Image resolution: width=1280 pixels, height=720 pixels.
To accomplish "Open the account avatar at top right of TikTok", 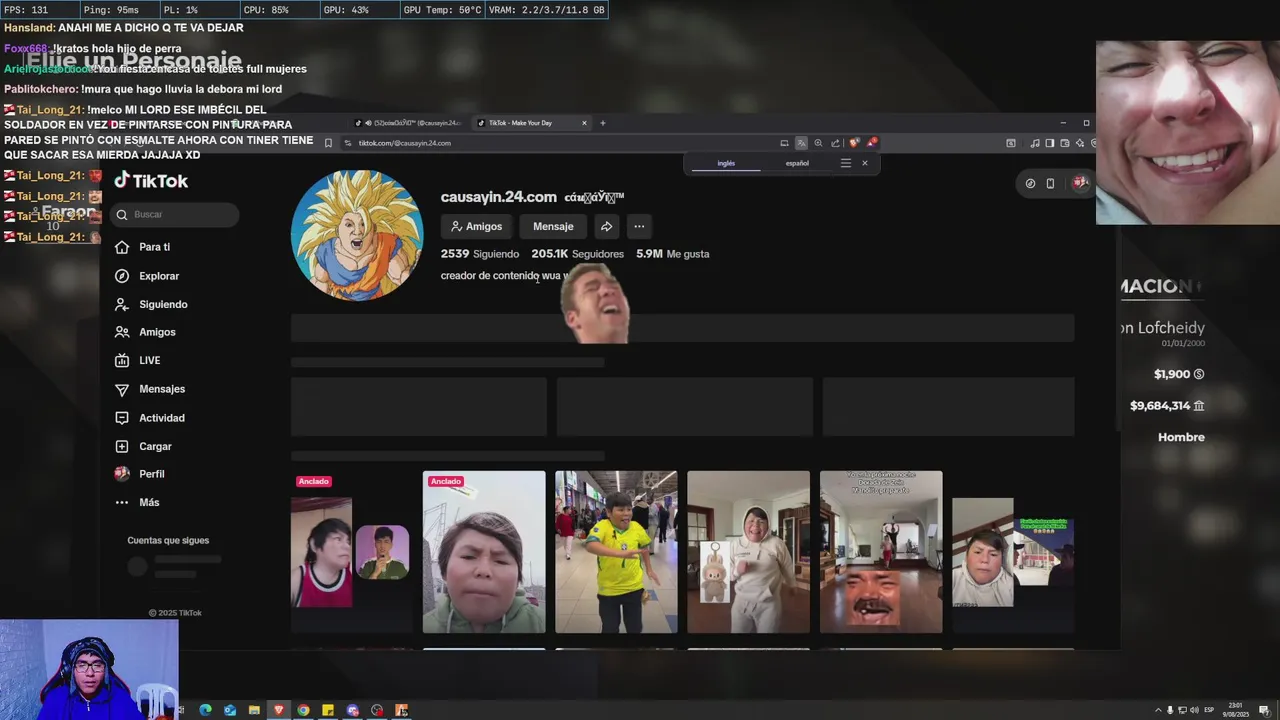I will (1080, 183).
